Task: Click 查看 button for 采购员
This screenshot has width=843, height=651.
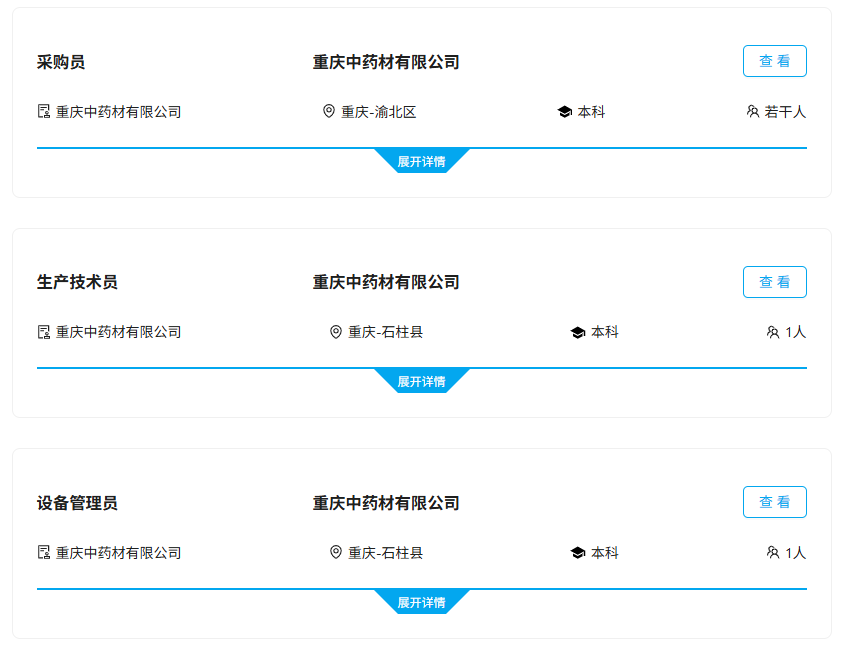Action: [x=775, y=61]
